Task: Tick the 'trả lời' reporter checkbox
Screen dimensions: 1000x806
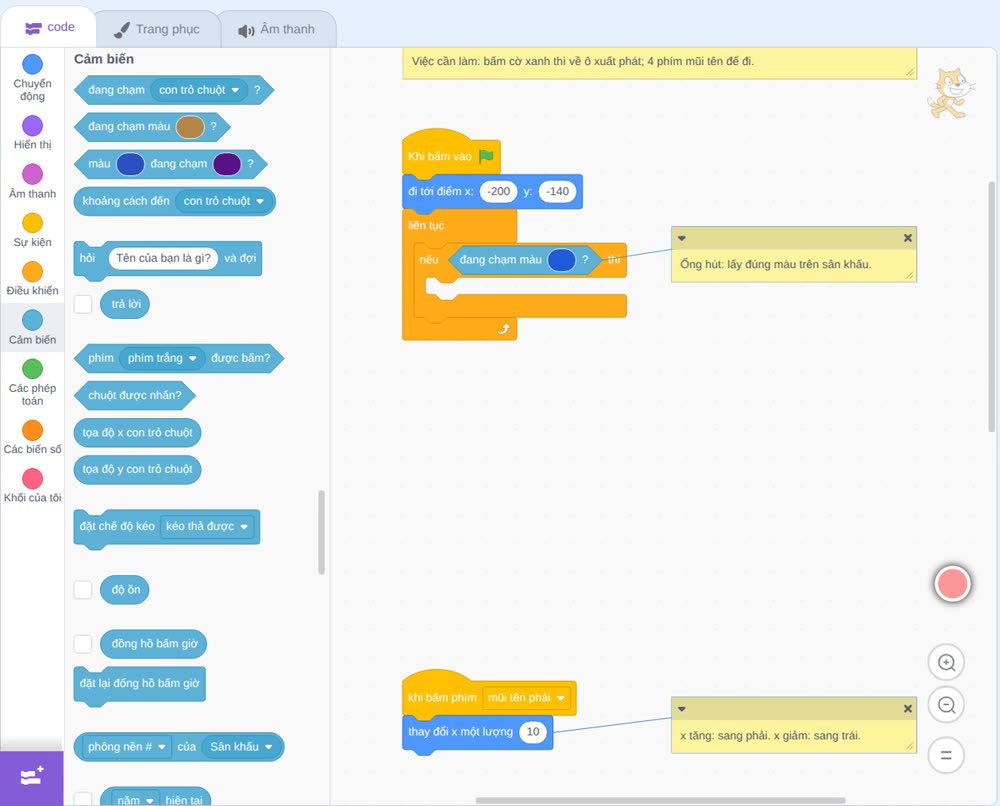Action: tap(83, 304)
